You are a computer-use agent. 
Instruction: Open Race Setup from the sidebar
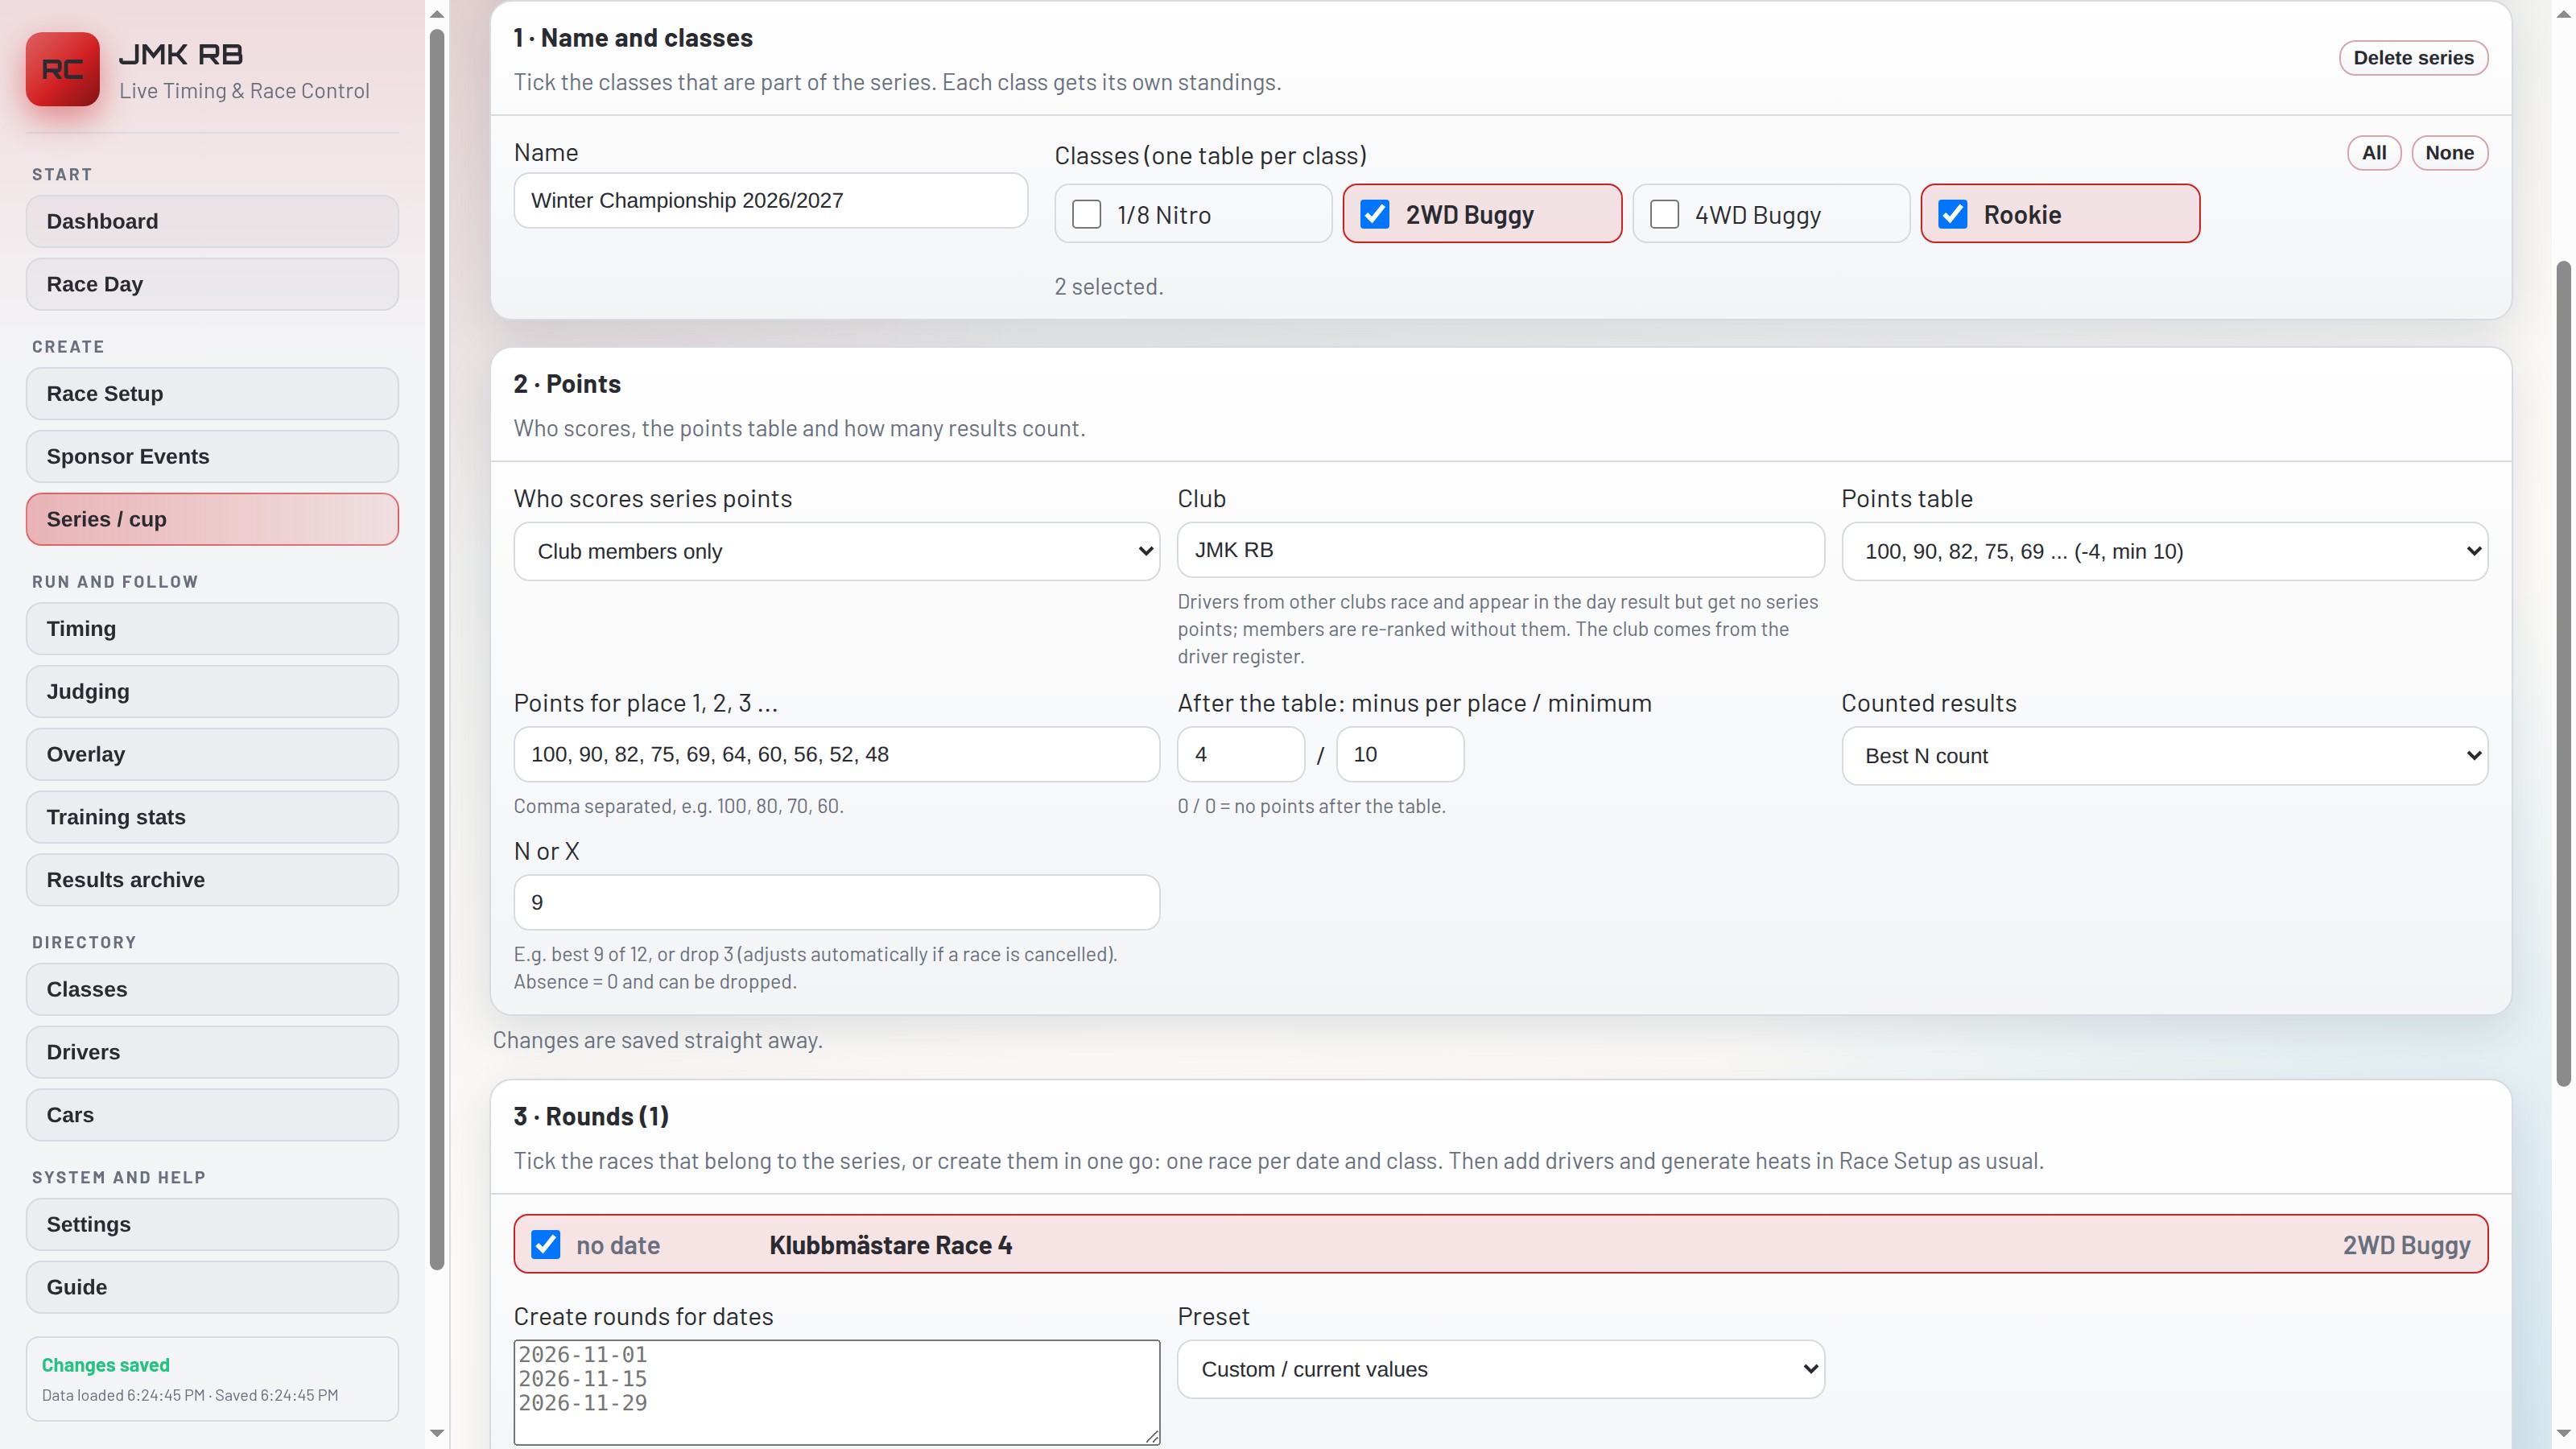212,394
